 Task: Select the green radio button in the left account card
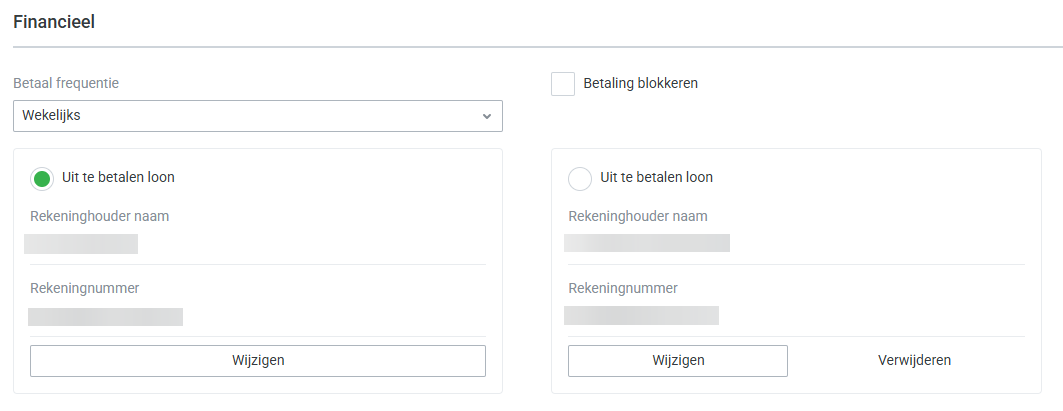[42, 179]
